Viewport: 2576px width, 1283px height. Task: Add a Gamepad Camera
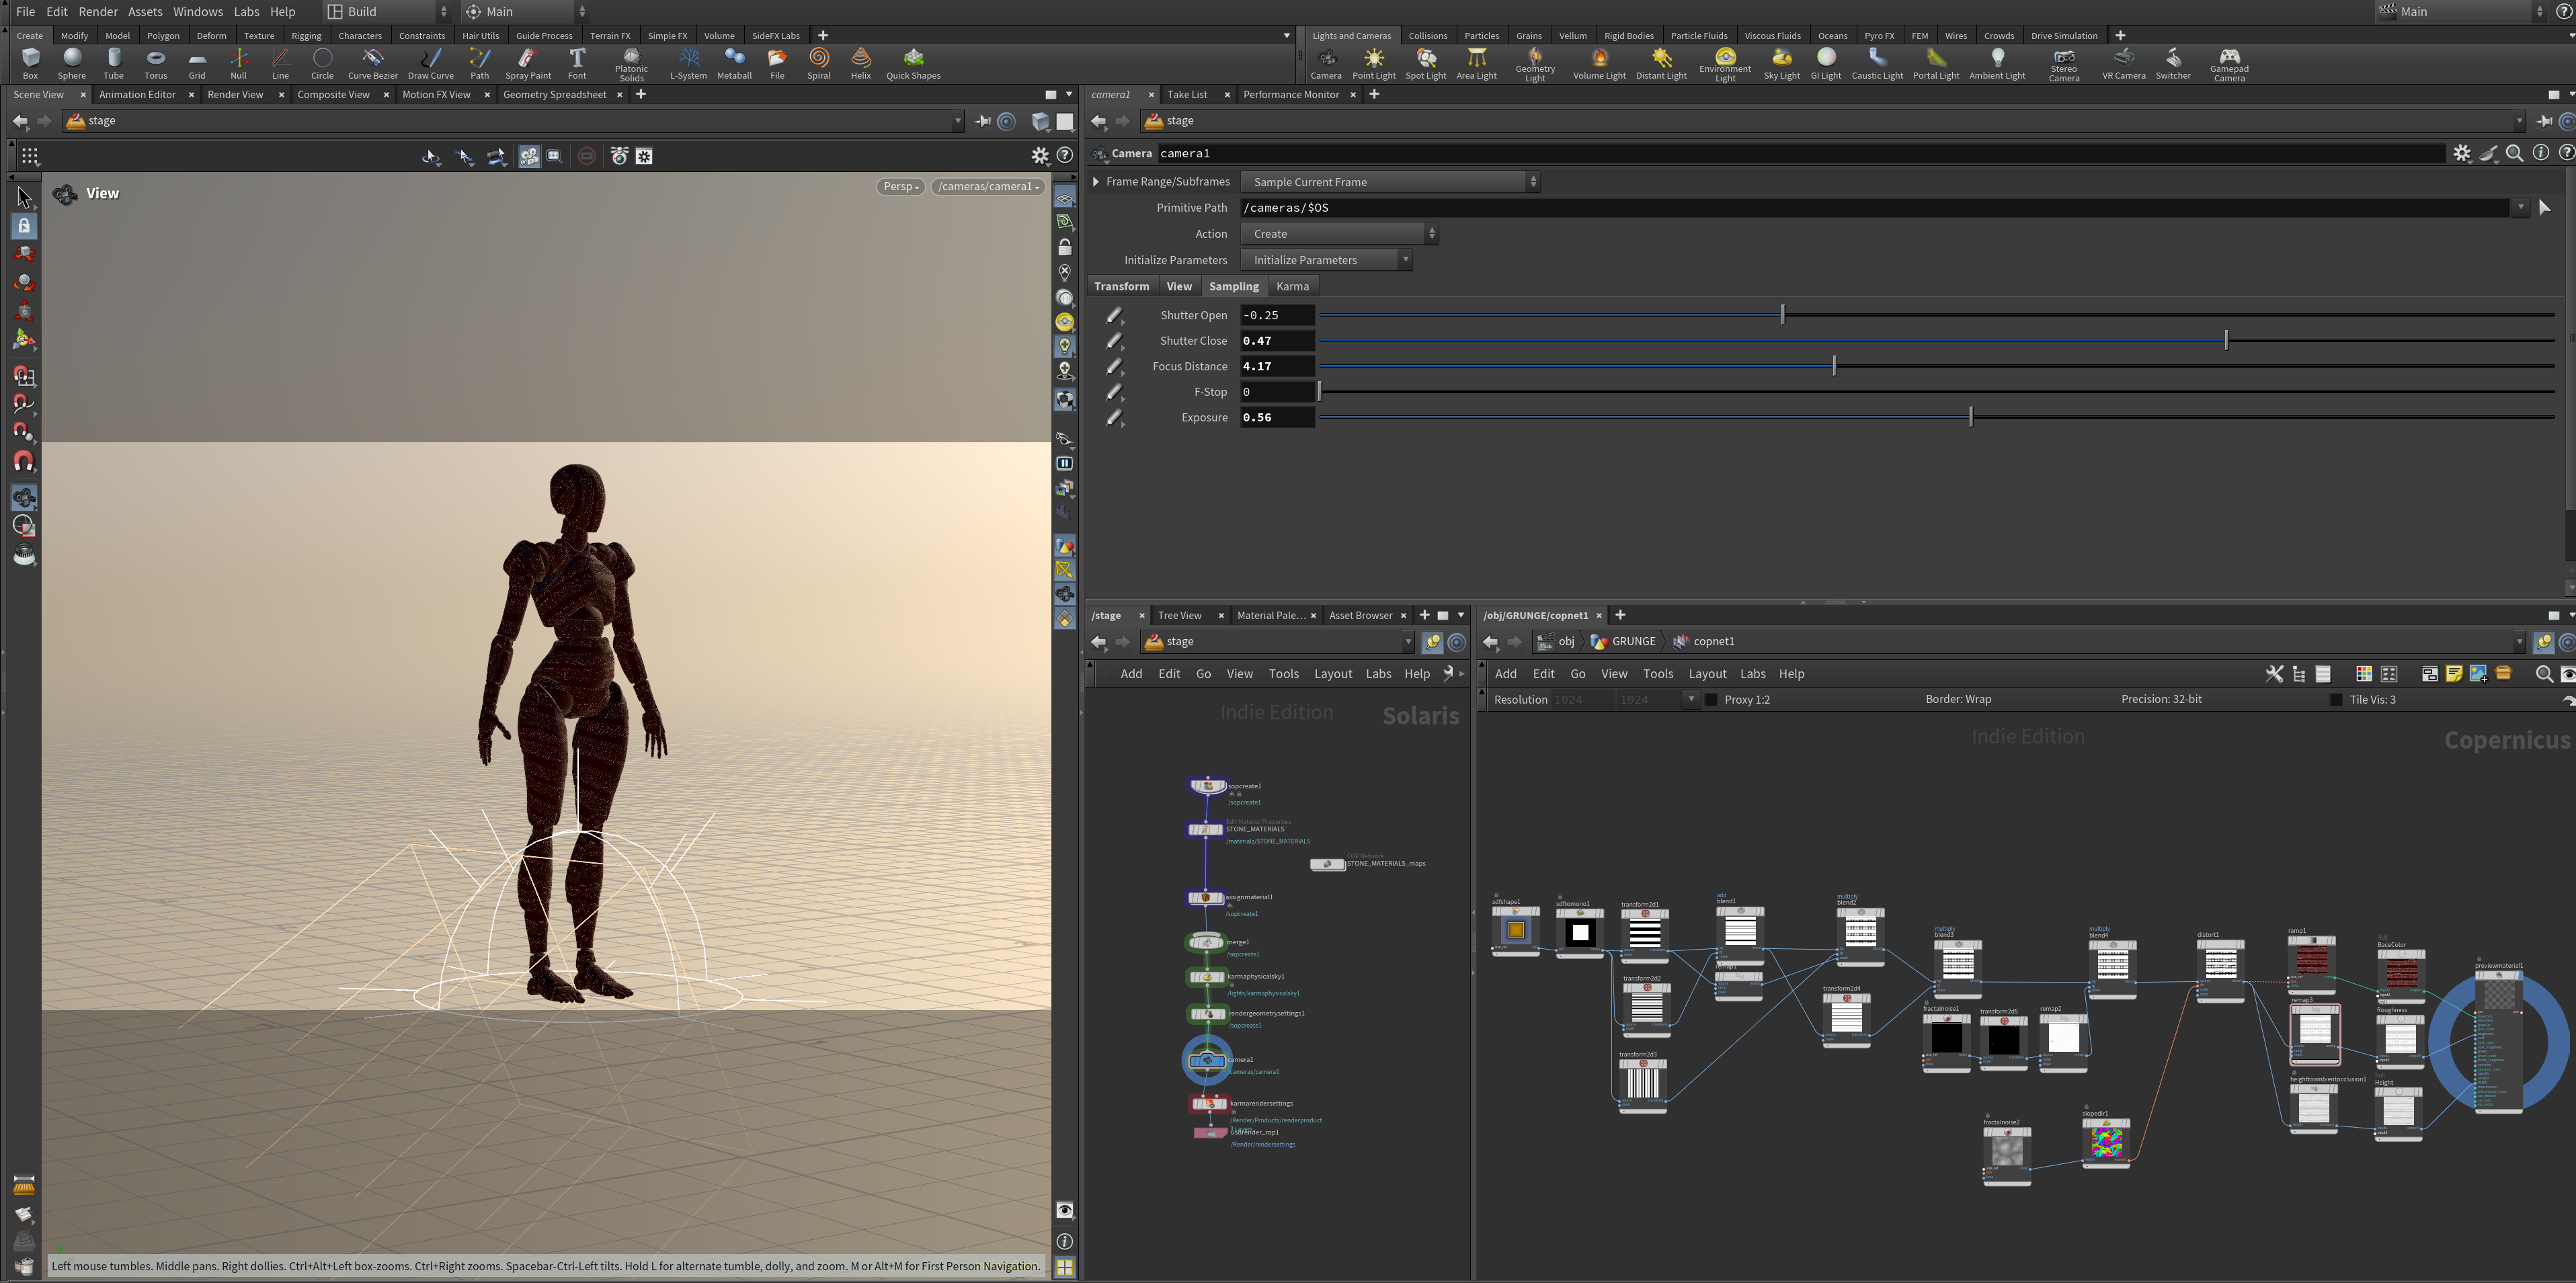point(2229,65)
